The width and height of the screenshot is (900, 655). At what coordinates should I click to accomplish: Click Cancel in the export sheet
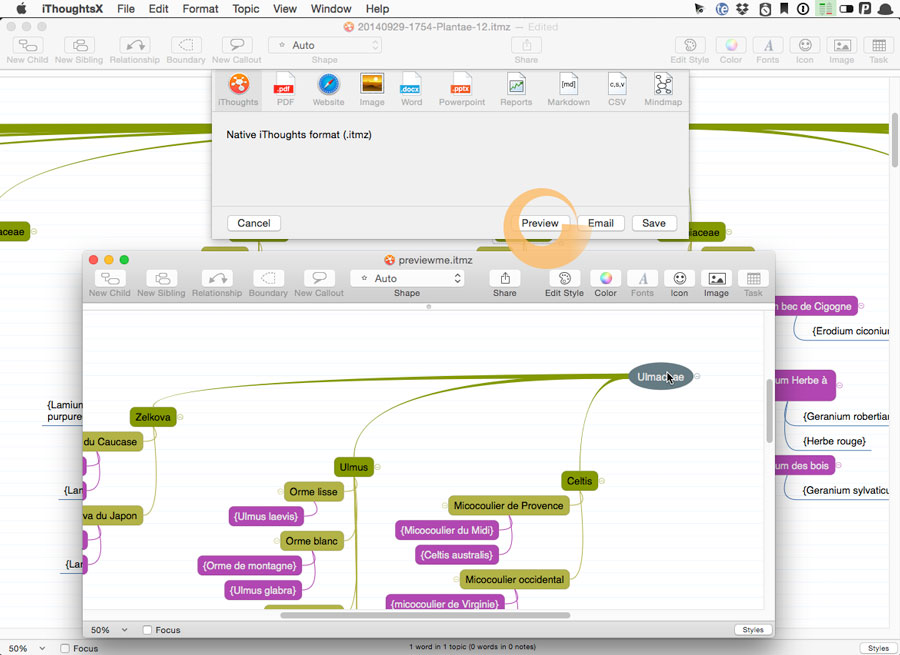pos(254,223)
